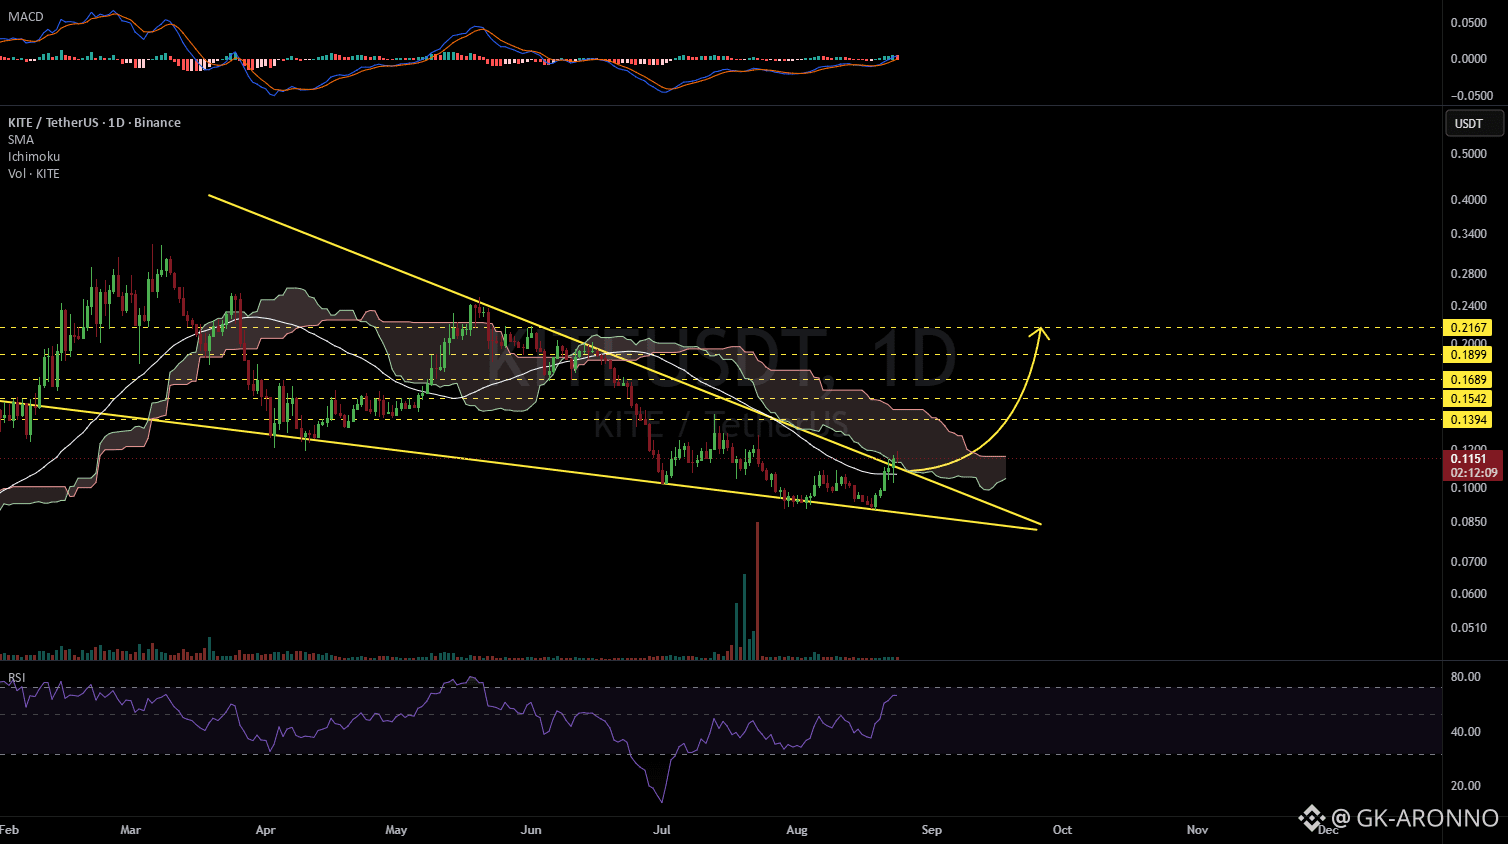Click the 20.00 value on RSI axis

1466,786
